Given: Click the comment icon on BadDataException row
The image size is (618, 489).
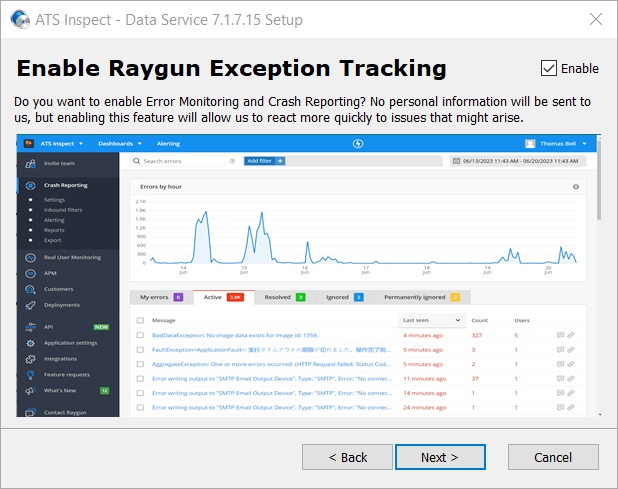Looking at the screenshot, I should pos(560,335).
